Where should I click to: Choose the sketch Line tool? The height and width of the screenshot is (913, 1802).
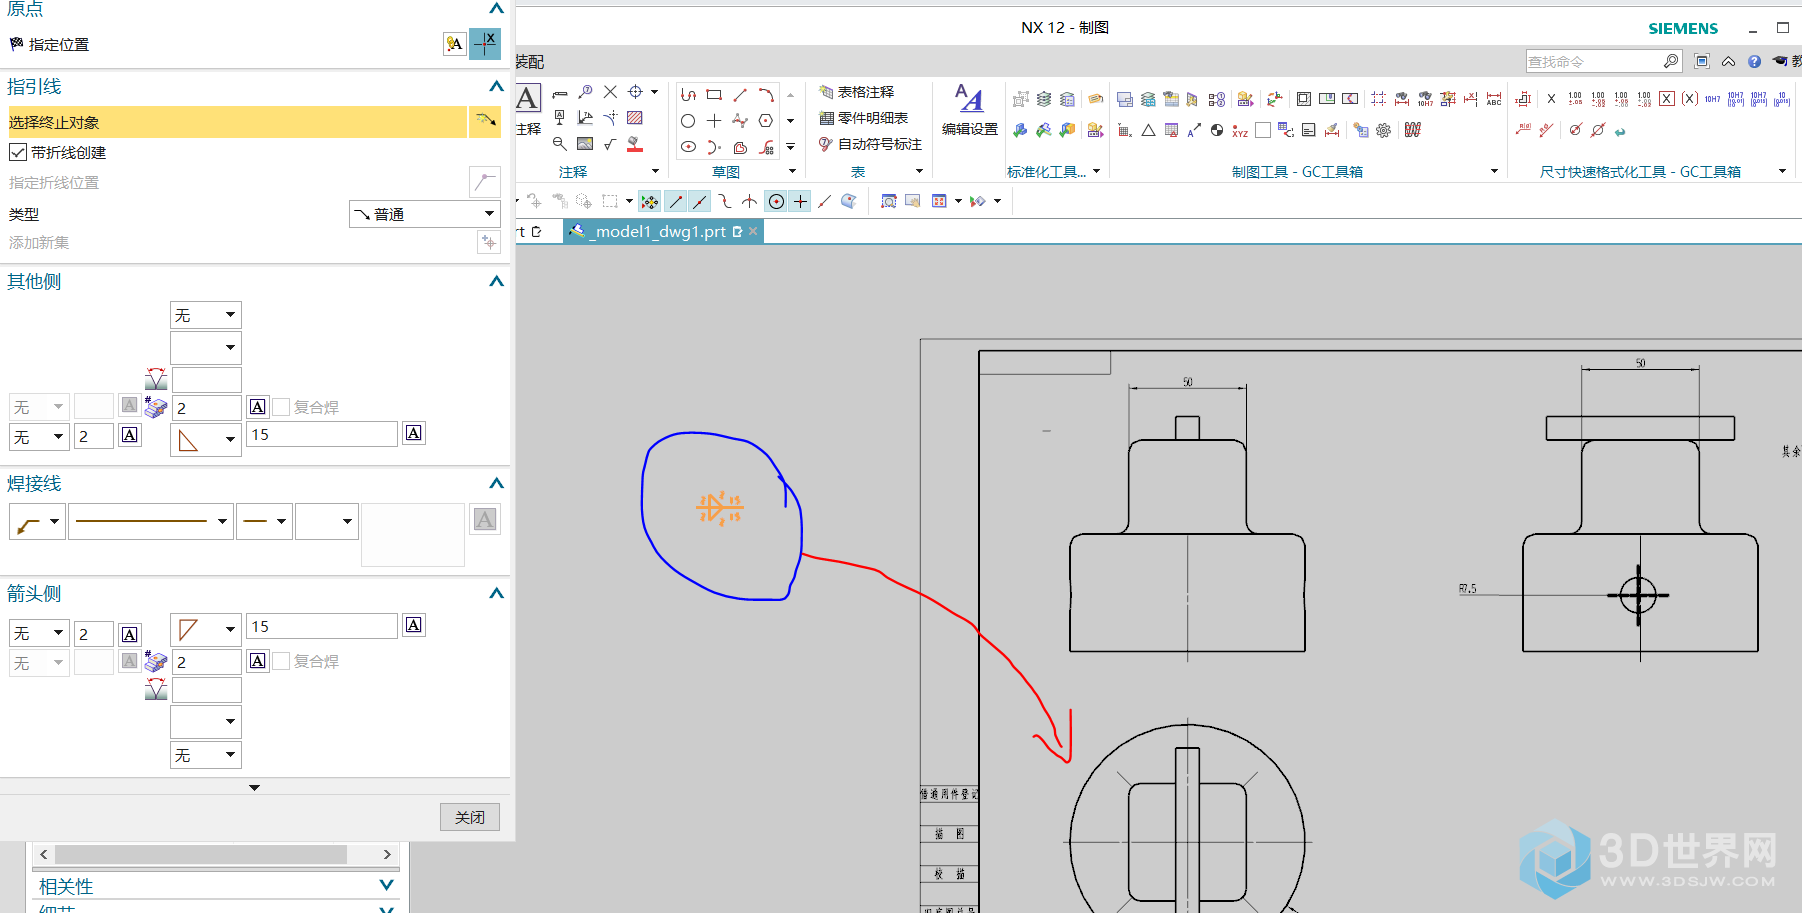click(x=740, y=95)
